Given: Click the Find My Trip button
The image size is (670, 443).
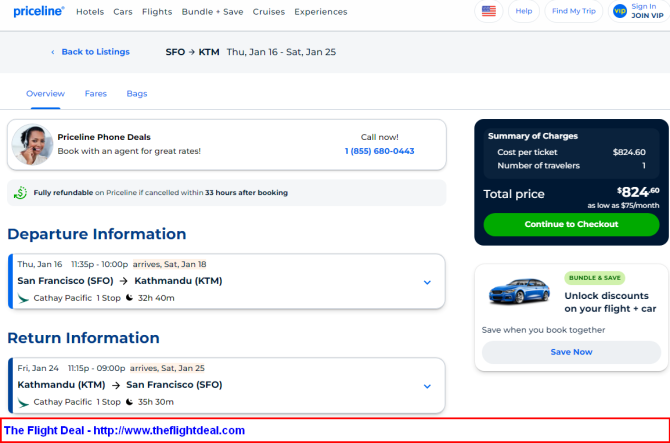Looking at the screenshot, I should [574, 11].
